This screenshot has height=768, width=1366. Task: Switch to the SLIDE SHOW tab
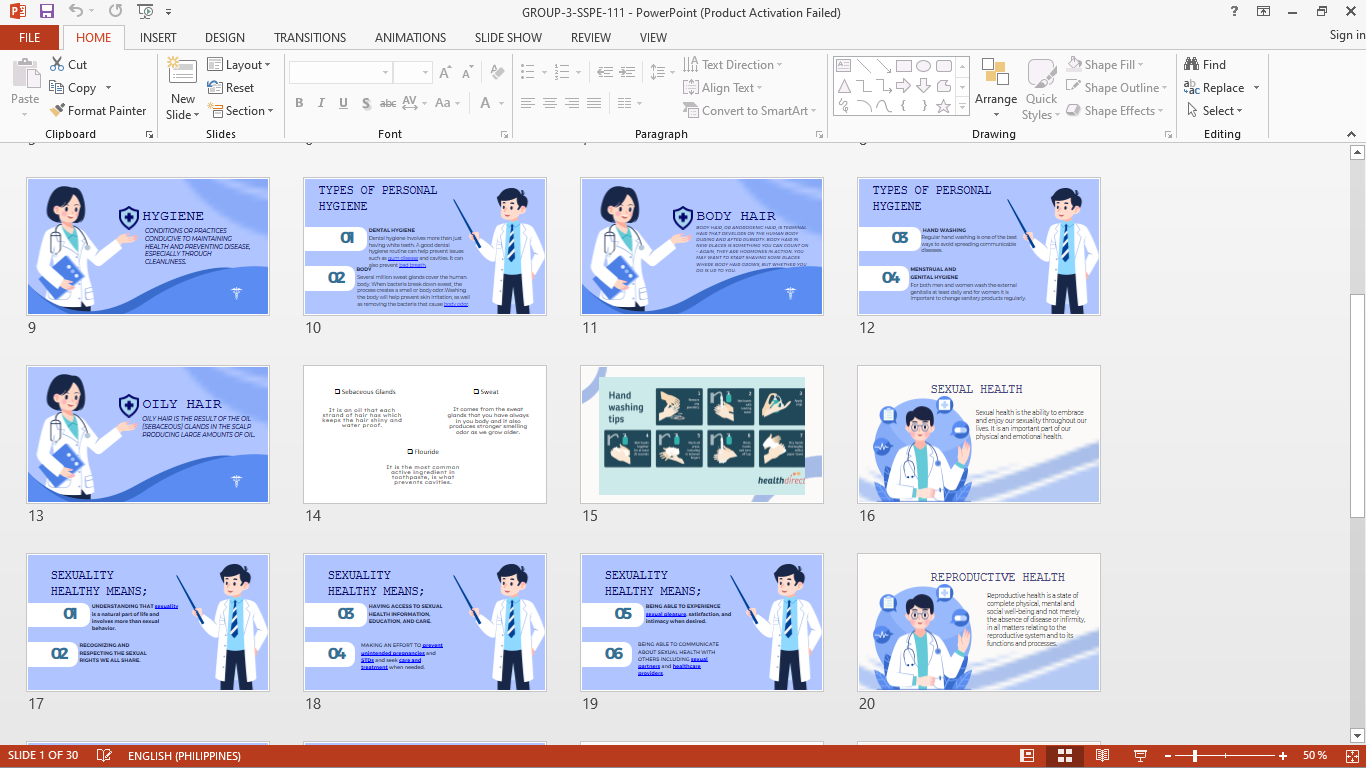(x=508, y=37)
